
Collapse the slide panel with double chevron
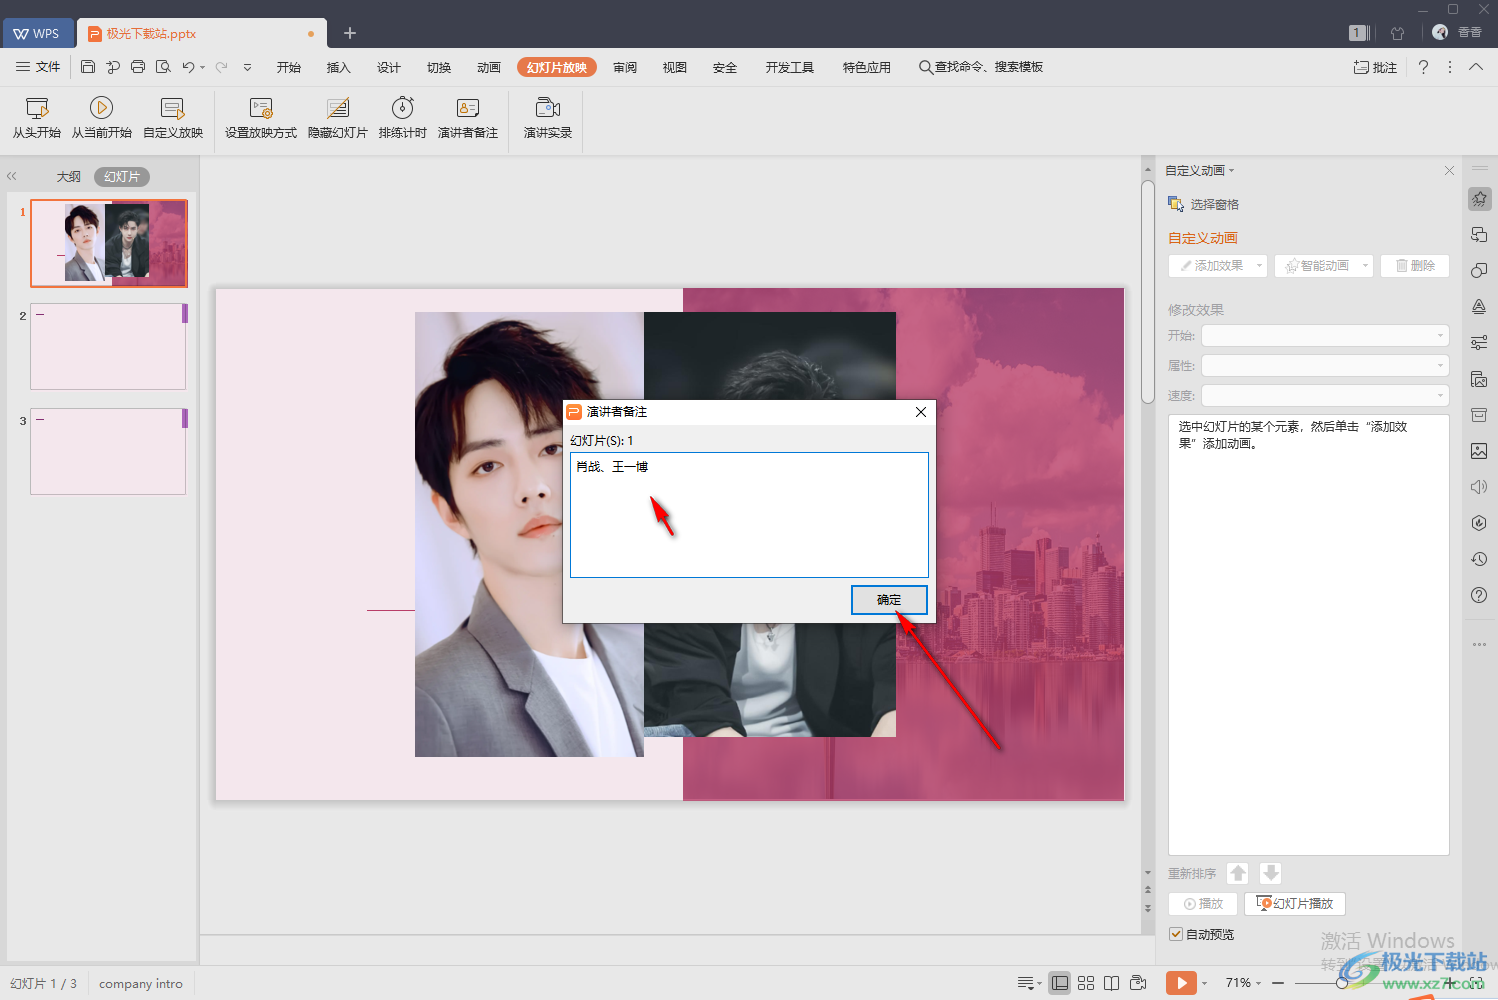point(12,176)
